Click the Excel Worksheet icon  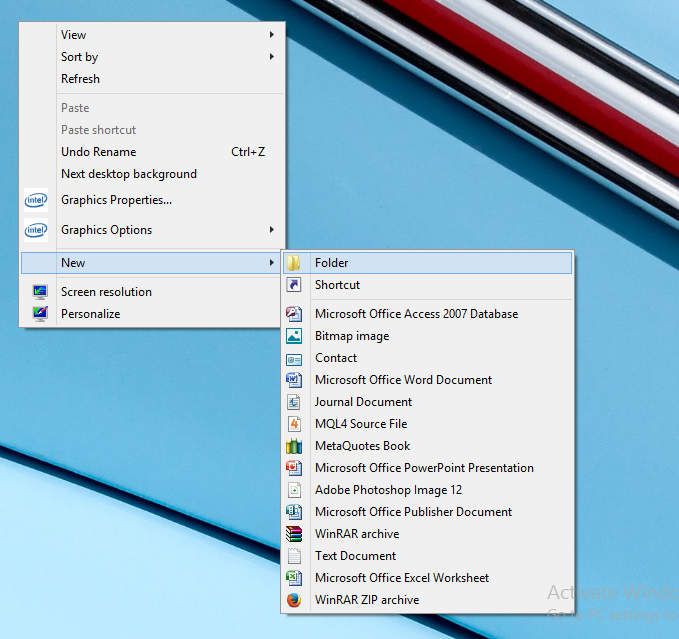[294, 578]
